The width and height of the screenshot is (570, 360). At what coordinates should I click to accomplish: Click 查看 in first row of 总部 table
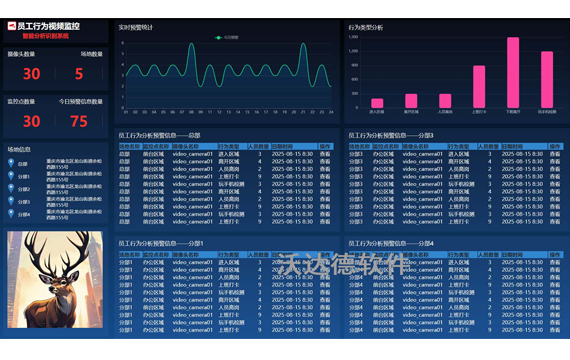[325, 154]
